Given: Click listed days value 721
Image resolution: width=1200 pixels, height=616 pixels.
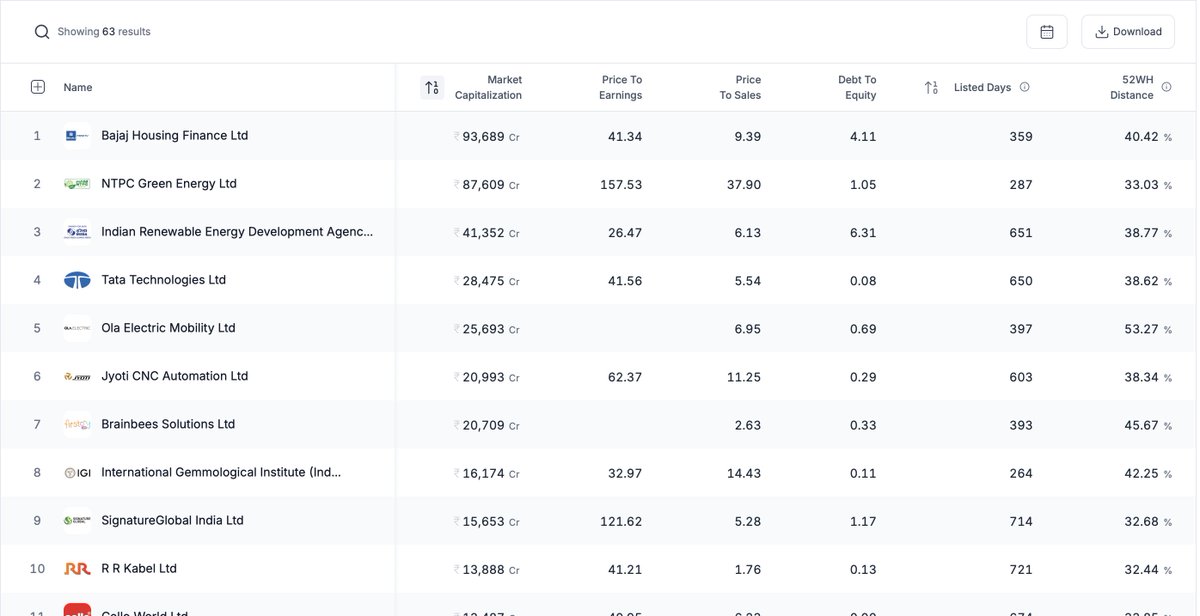Looking at the screenshot, I should [x=1021, y=568].
